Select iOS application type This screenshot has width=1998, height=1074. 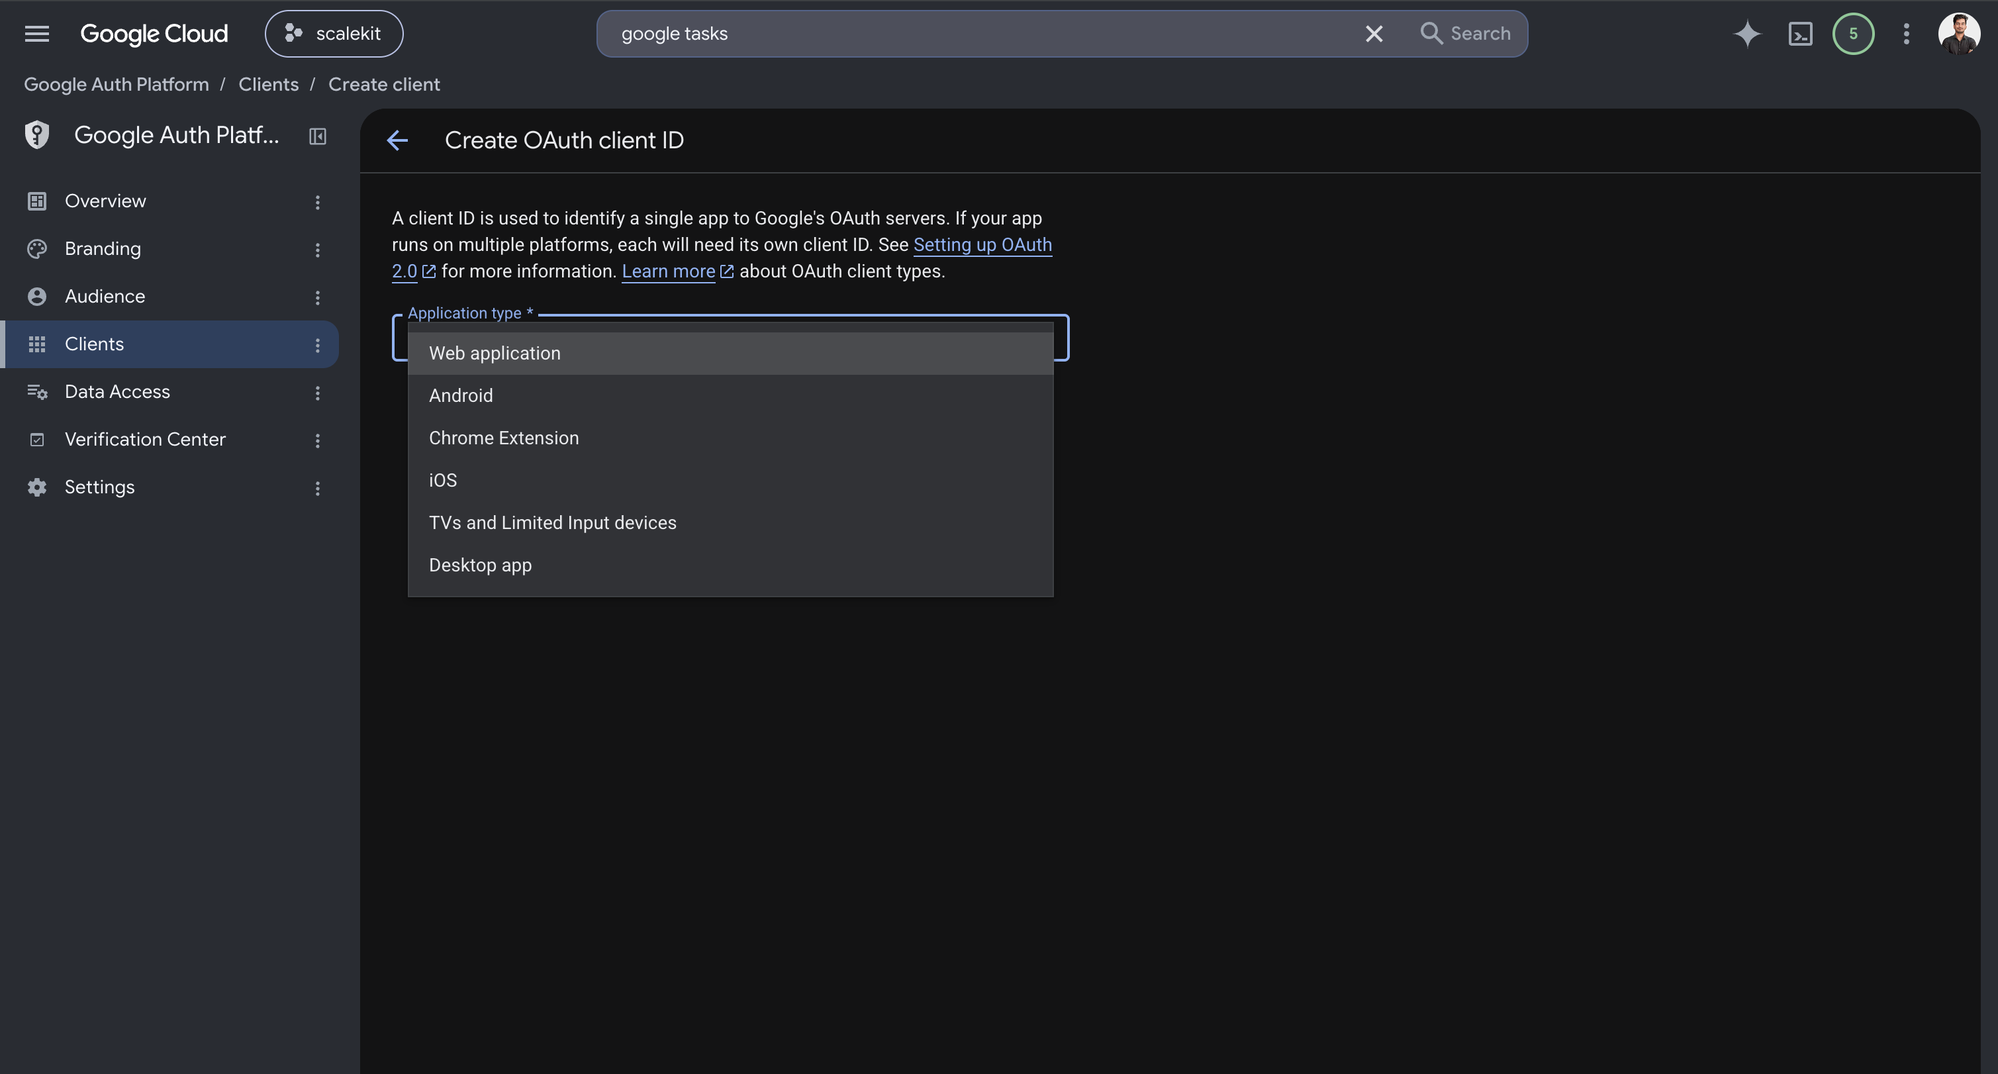[731, 480]
